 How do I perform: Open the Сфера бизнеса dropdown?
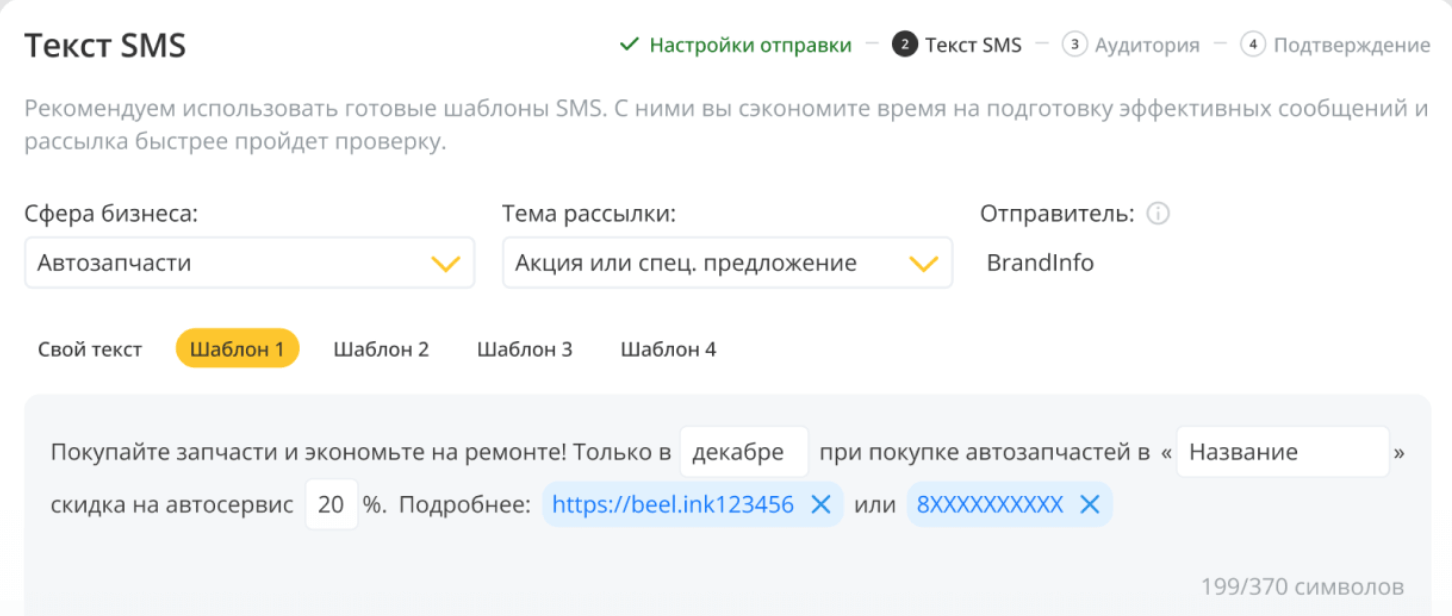pos(249,263)
